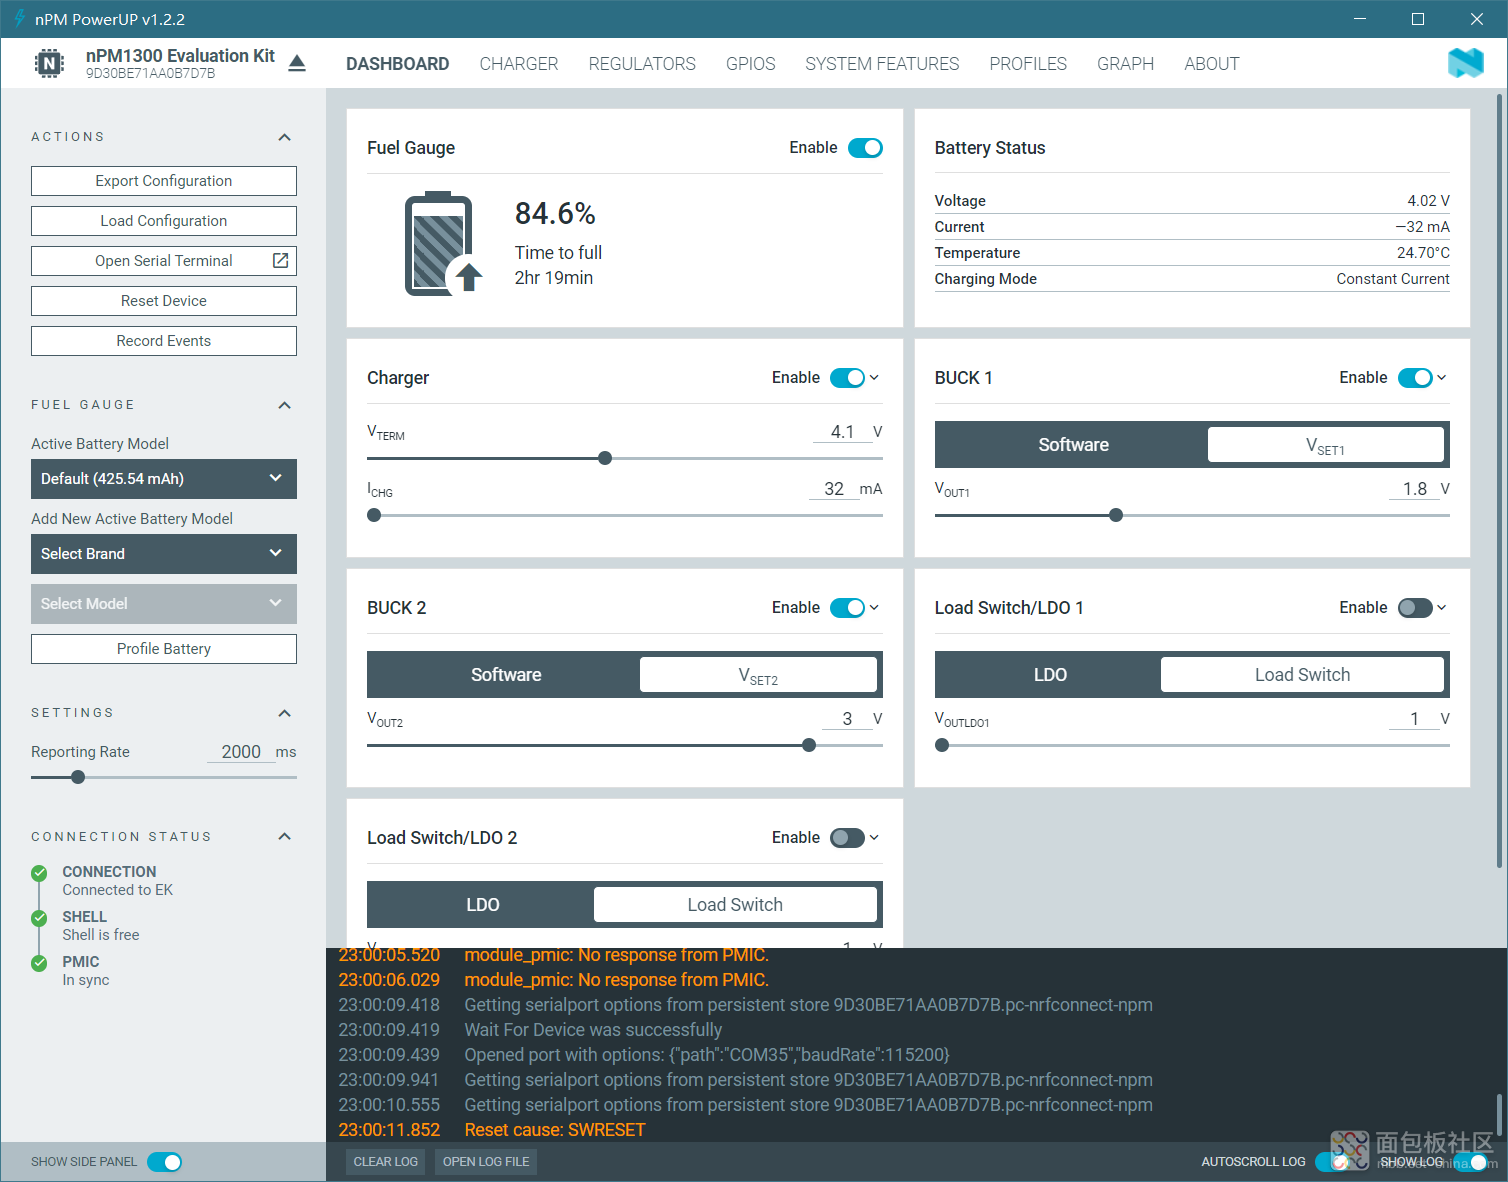Screen dimensions: 1508x1182
Task: Toggle the BUCK 2 Enable switch
Action: point(847,608)
